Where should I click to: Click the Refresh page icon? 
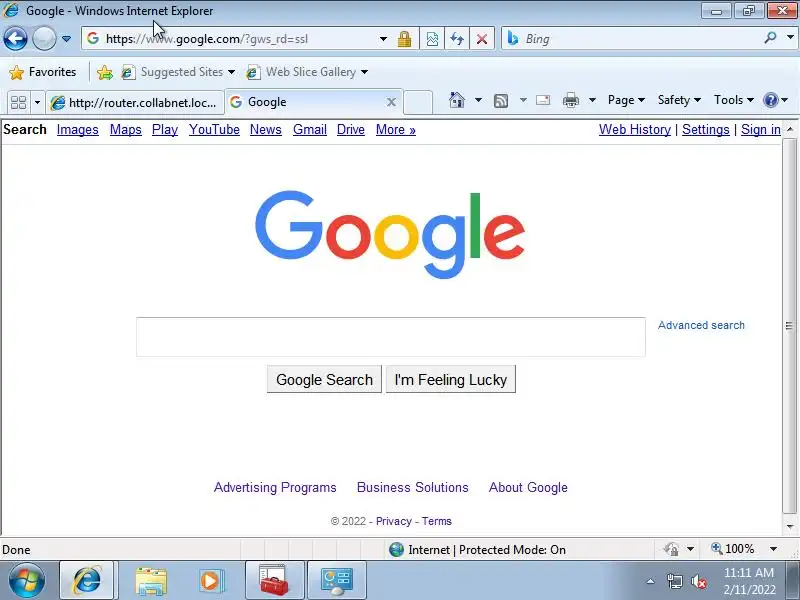(x=457, y=39)
